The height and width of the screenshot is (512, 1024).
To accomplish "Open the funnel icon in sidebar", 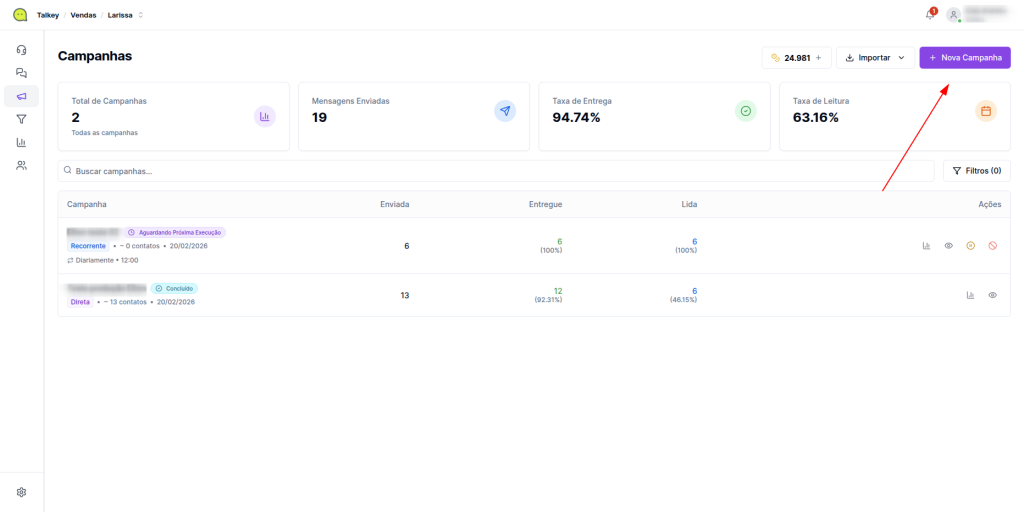I will [21, 119].
